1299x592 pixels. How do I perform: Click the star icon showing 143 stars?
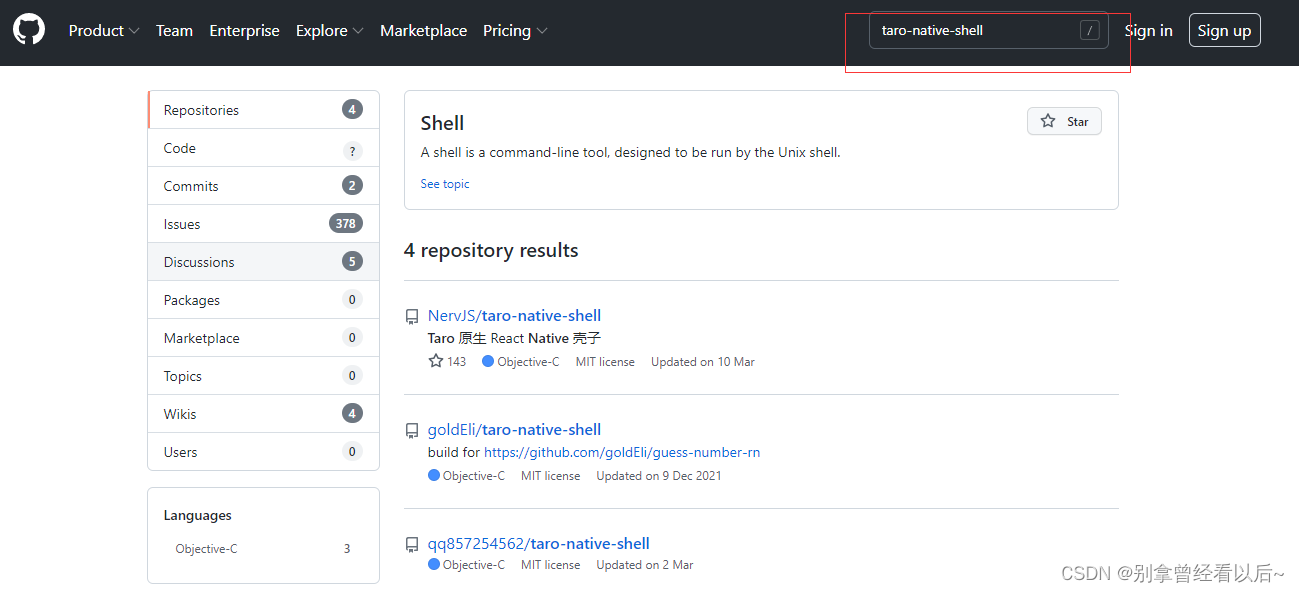[x=436, y=361]
